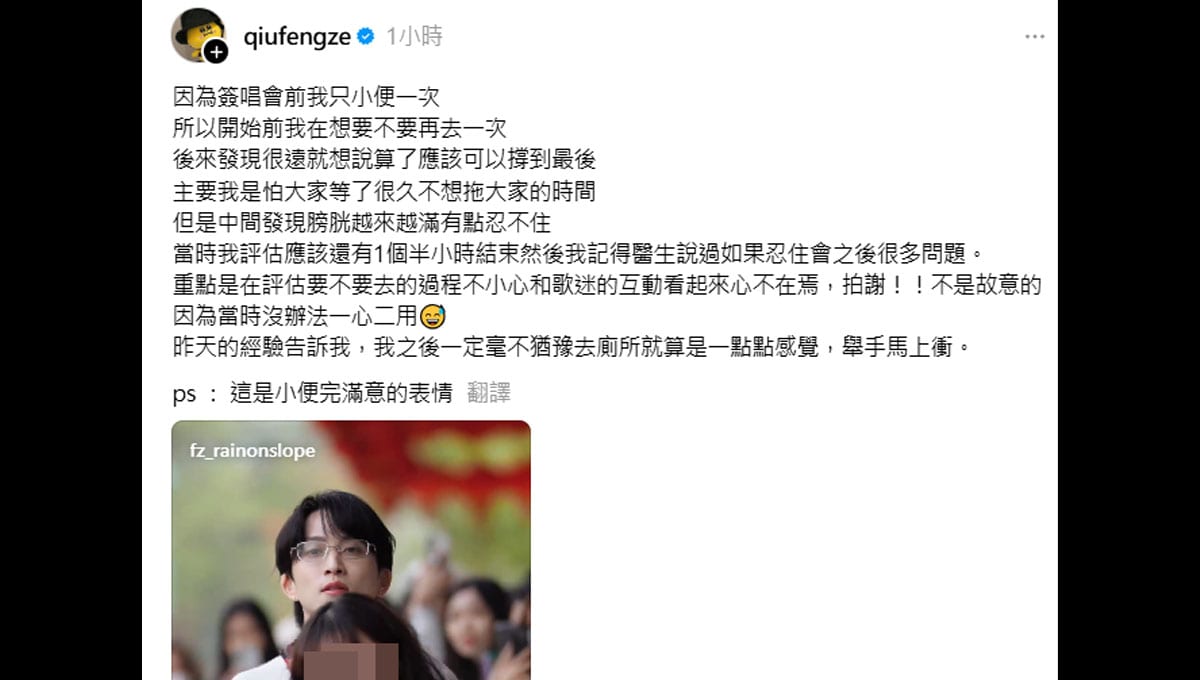Open qiufengze's profile avatar picture
Image resolution: width=1200 pixels, height=680 pixels.
198,35
